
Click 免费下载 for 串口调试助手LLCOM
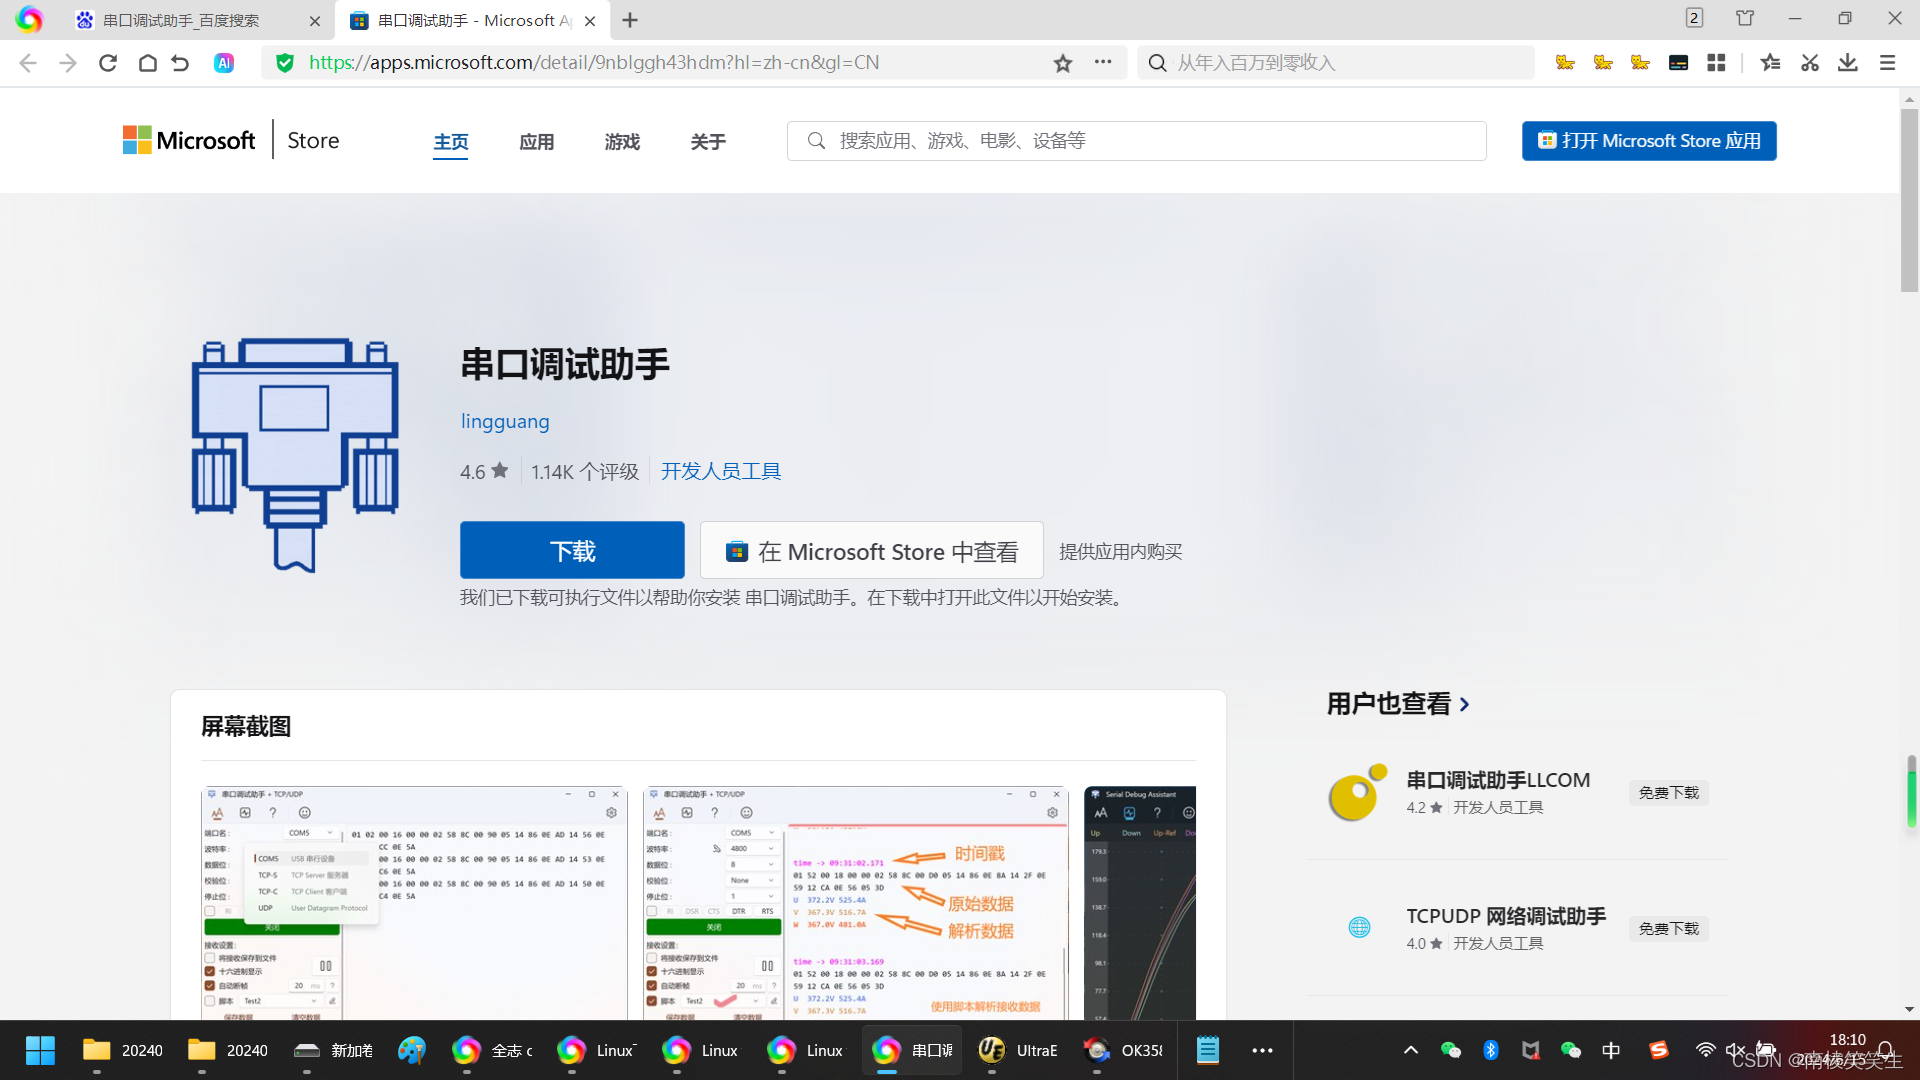1669,793
